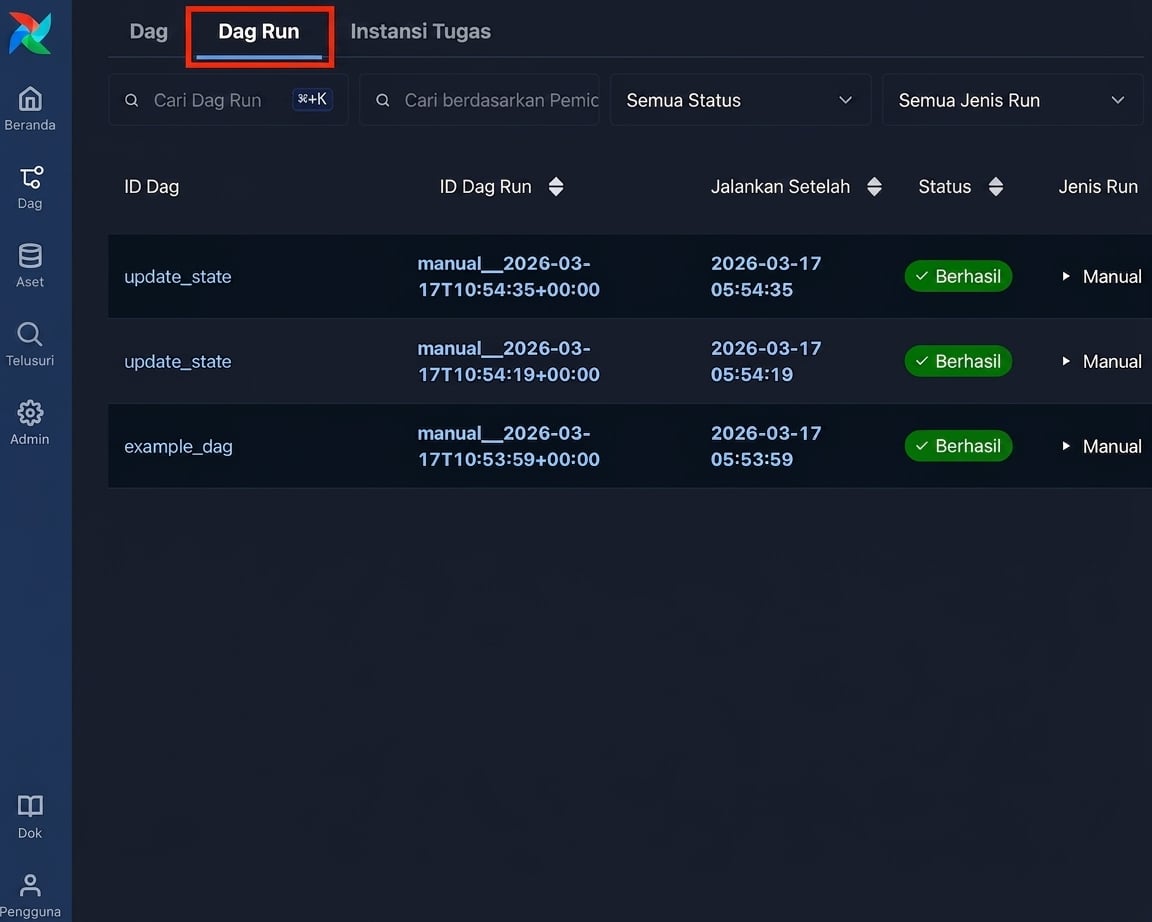Viewport: 1152px width, 922px height.
Task: Open the Admin gear menu
Action: tap(30, 423)
